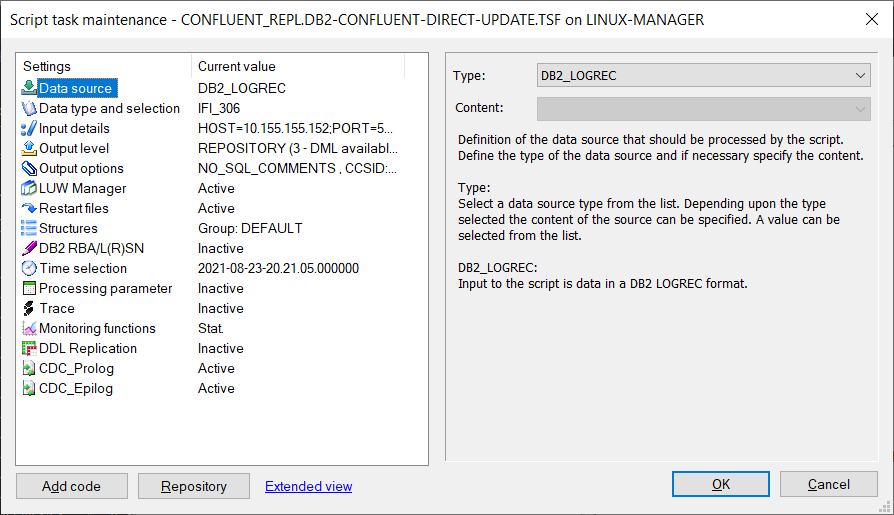Confirm with the OK button

coord(721,484)
